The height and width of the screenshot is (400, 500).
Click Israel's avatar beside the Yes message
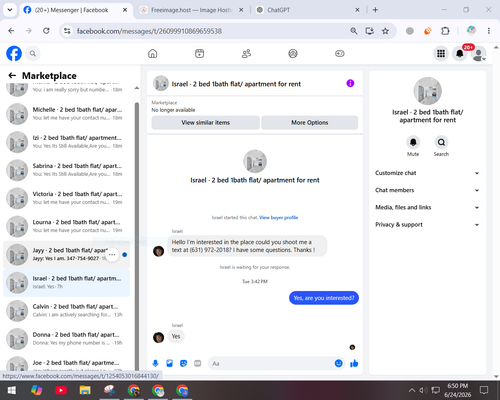[158, 337]
